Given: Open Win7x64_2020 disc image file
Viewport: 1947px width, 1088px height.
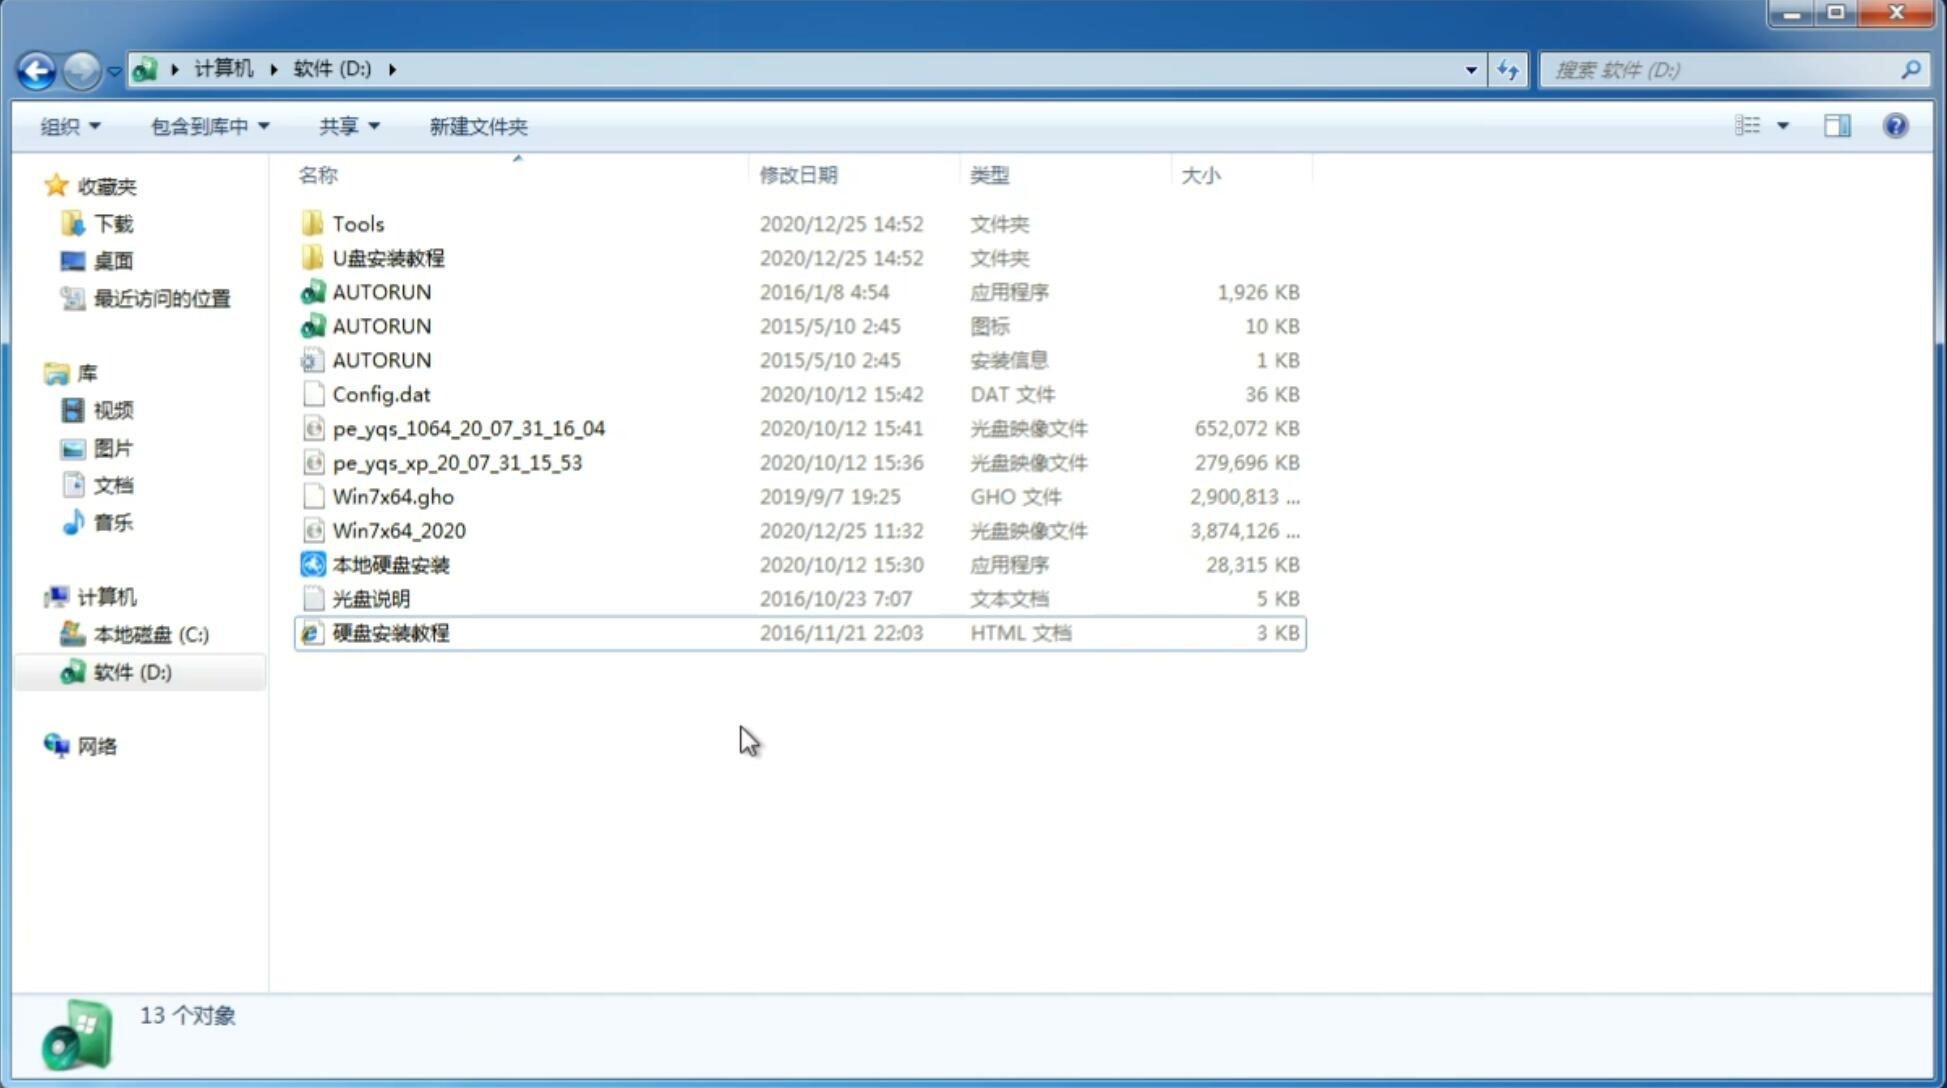Looking at the screenshot, I should tap(398, 531).
